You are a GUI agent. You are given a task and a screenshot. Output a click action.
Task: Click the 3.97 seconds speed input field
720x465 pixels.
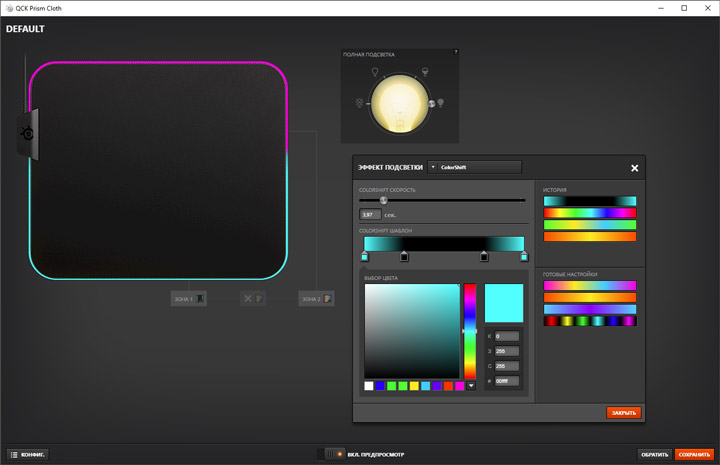click(x=370, y=214)
